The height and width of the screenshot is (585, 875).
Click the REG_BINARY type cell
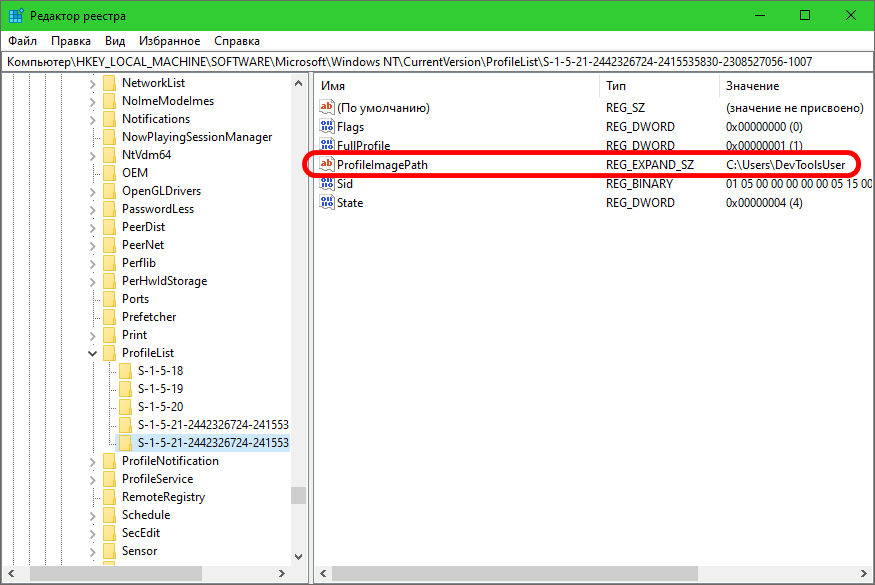(x=640, y=184)
